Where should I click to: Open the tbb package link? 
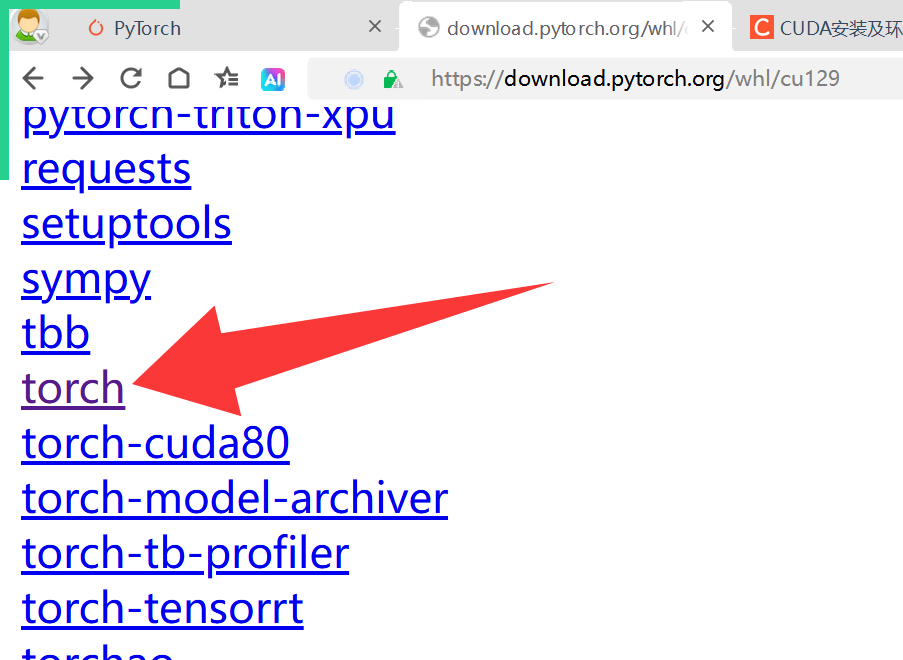tap(55, 333)
